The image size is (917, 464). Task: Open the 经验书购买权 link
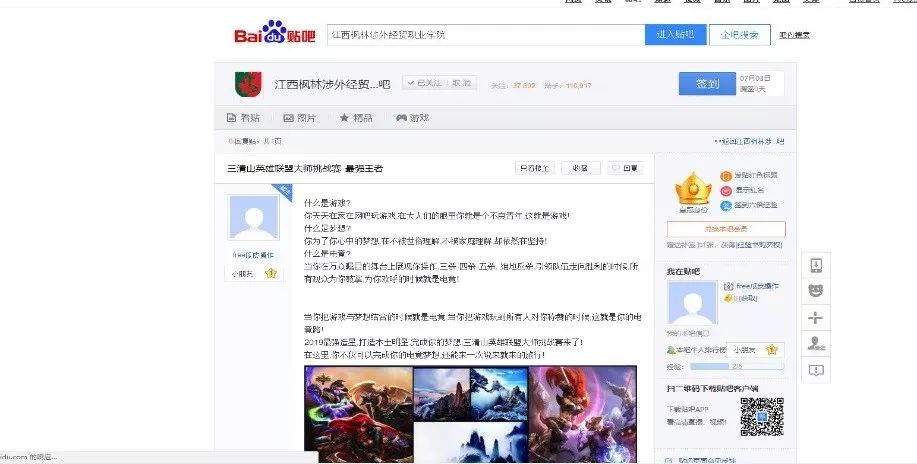point(759,245)
